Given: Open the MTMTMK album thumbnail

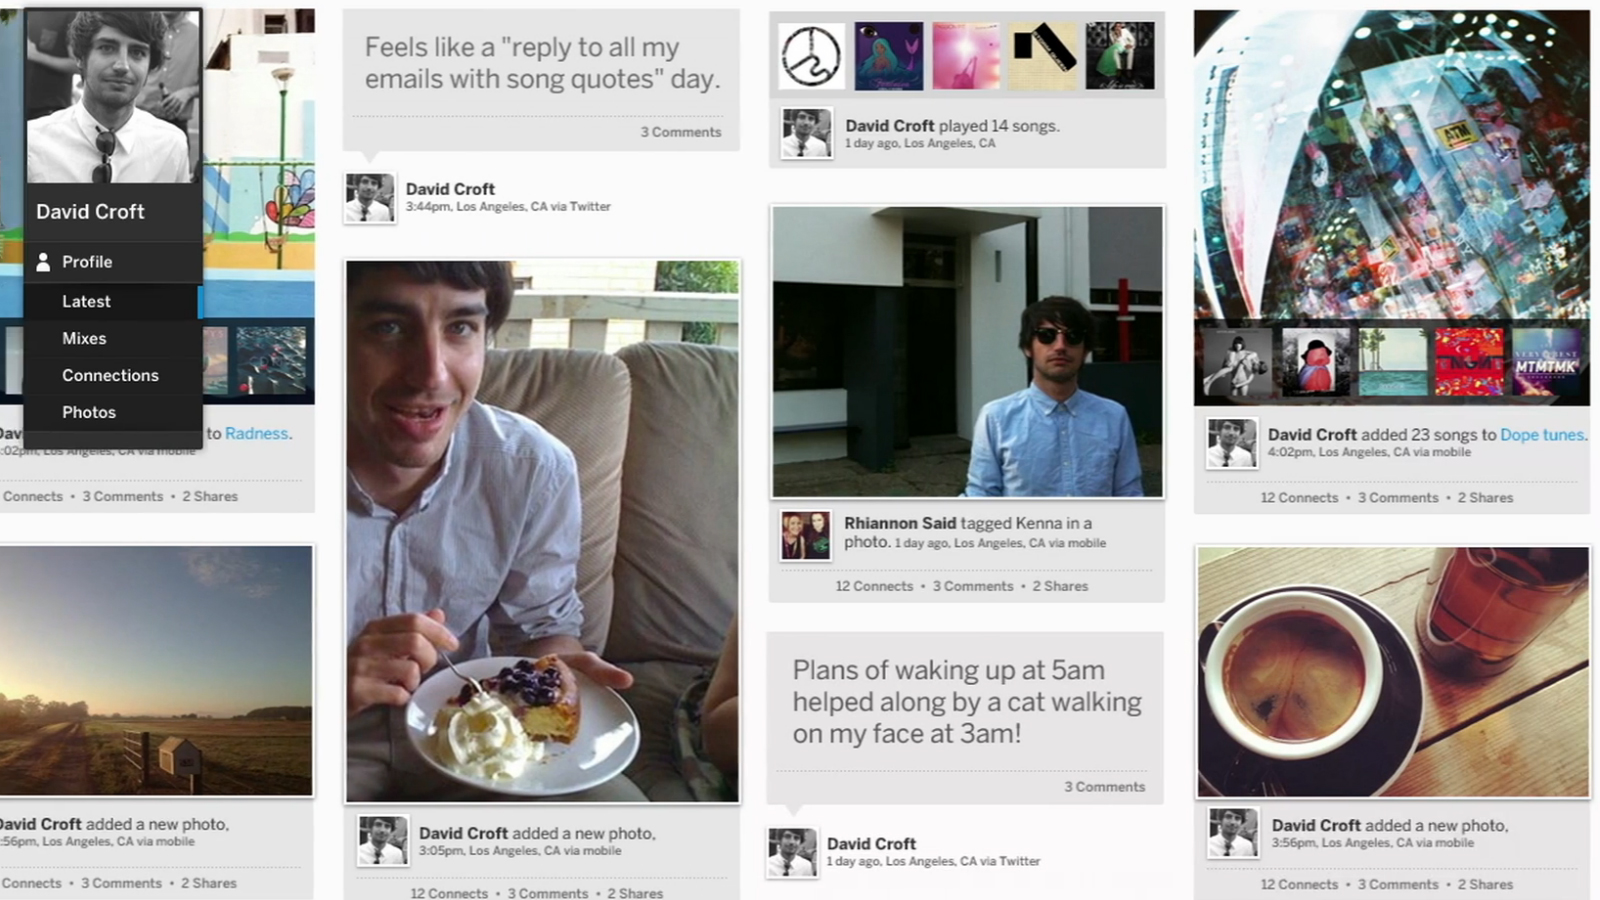Looking at the screenshot, I should tap(1546, 363).
